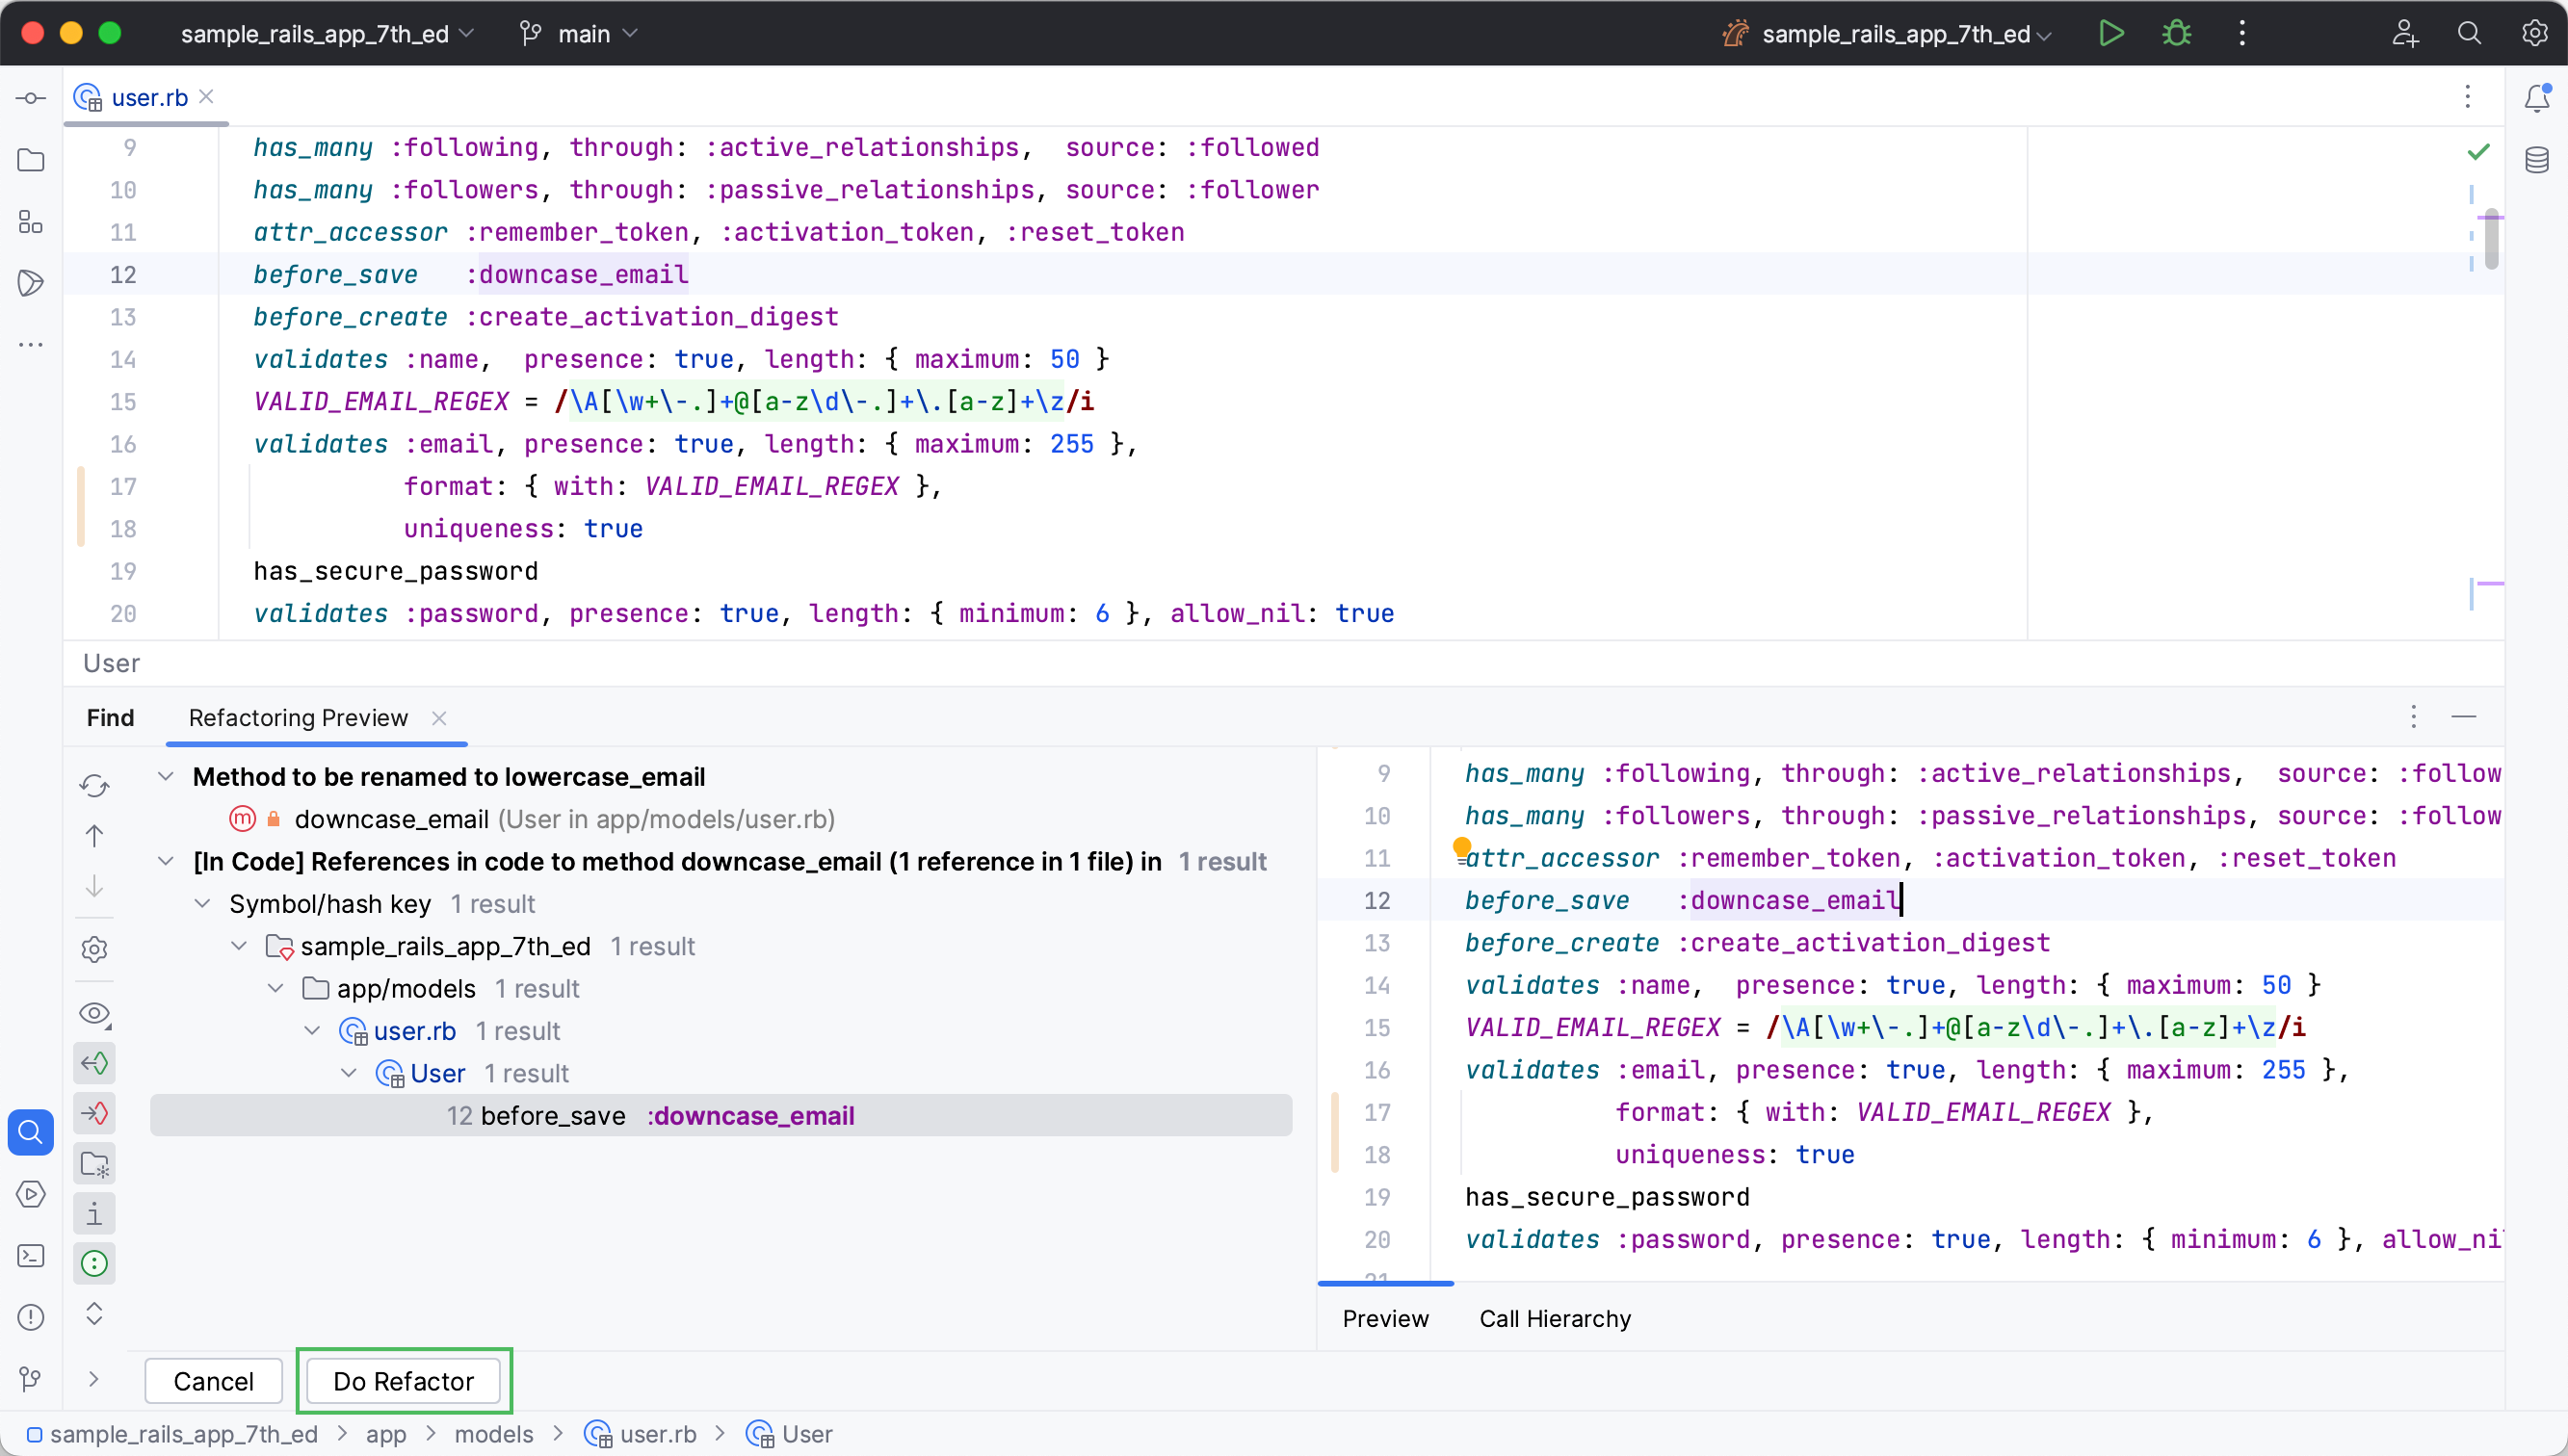Open run configuration dropdown

tap(1888, 34)
